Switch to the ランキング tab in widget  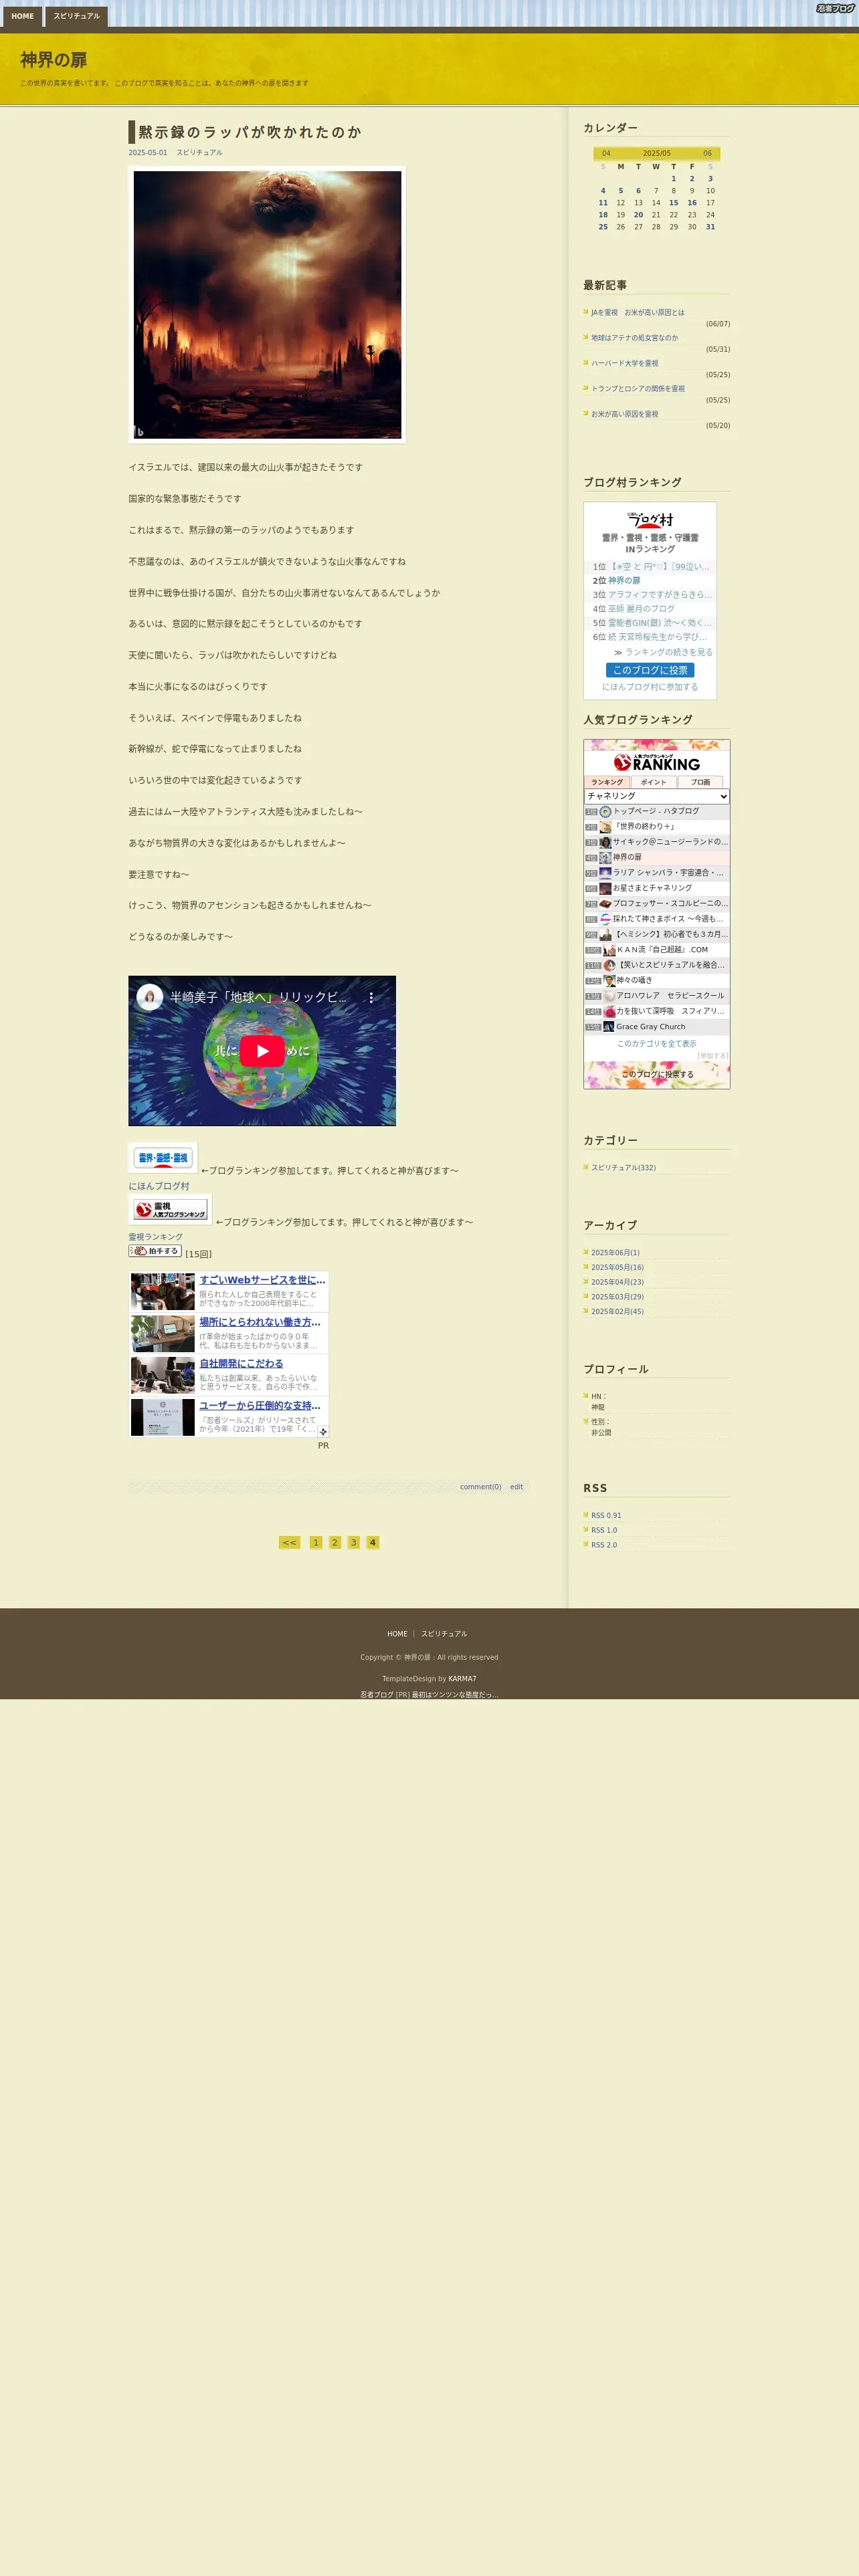click(607, 782)
